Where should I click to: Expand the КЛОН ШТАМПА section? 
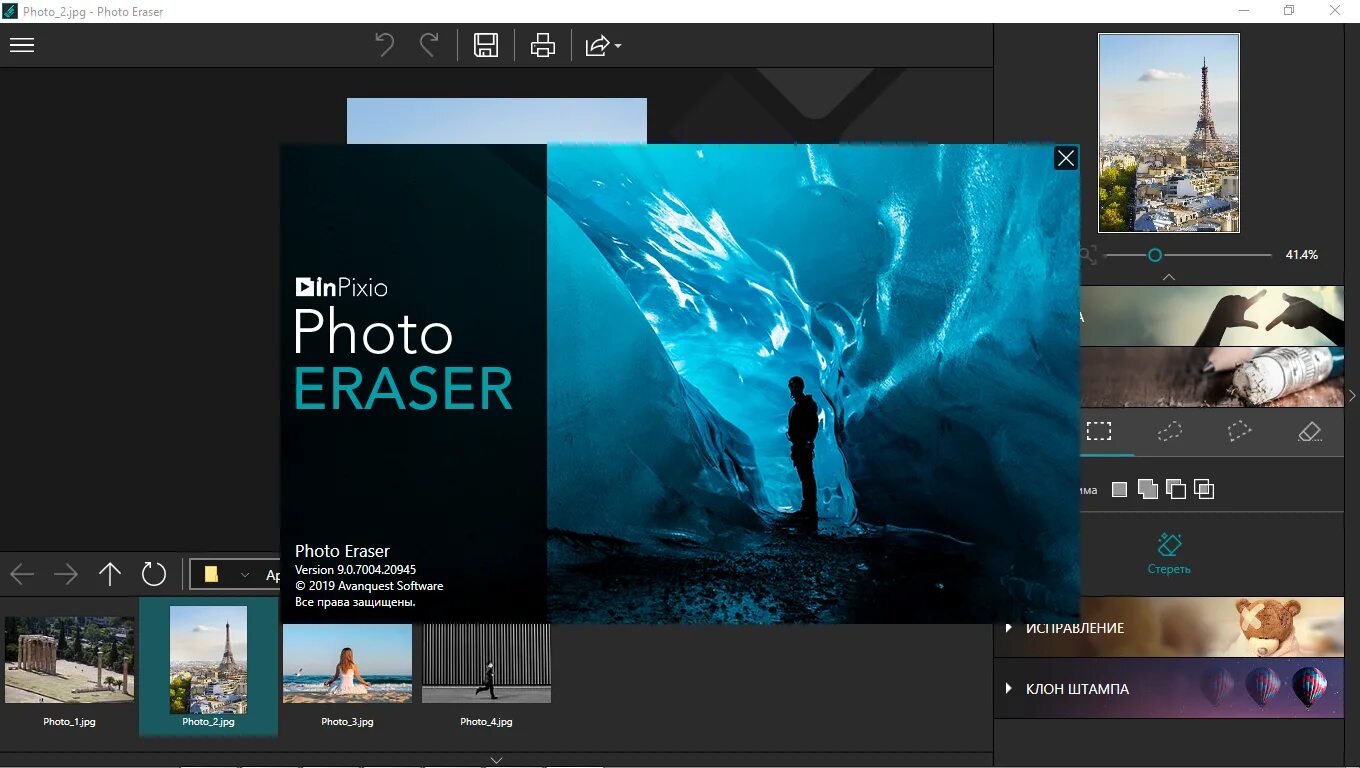(x=1169, y=688)
